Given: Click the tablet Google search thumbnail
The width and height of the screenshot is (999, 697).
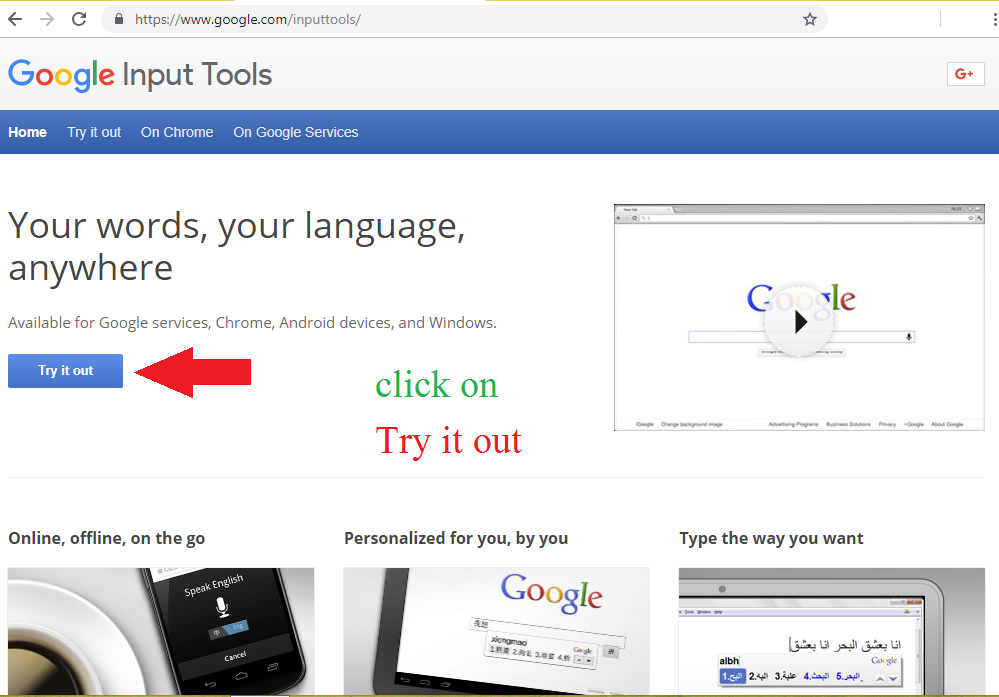Looking at the screenshot, I should coord(496,631).
